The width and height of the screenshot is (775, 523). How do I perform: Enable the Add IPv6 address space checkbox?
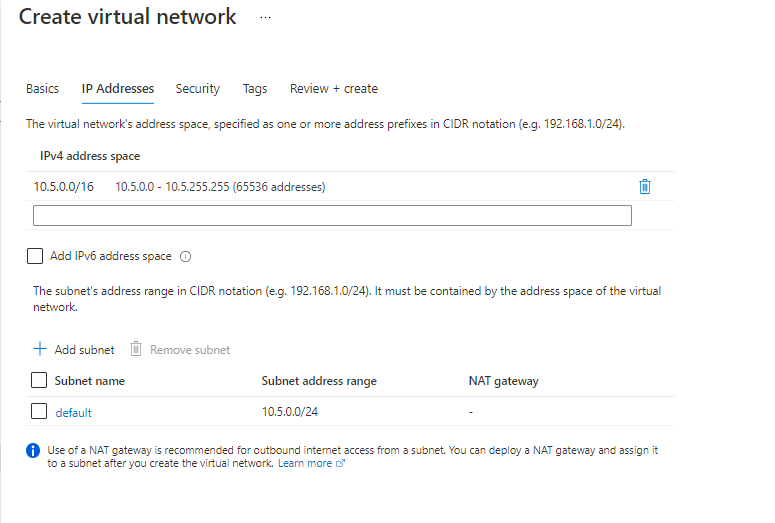coord(35,257)
